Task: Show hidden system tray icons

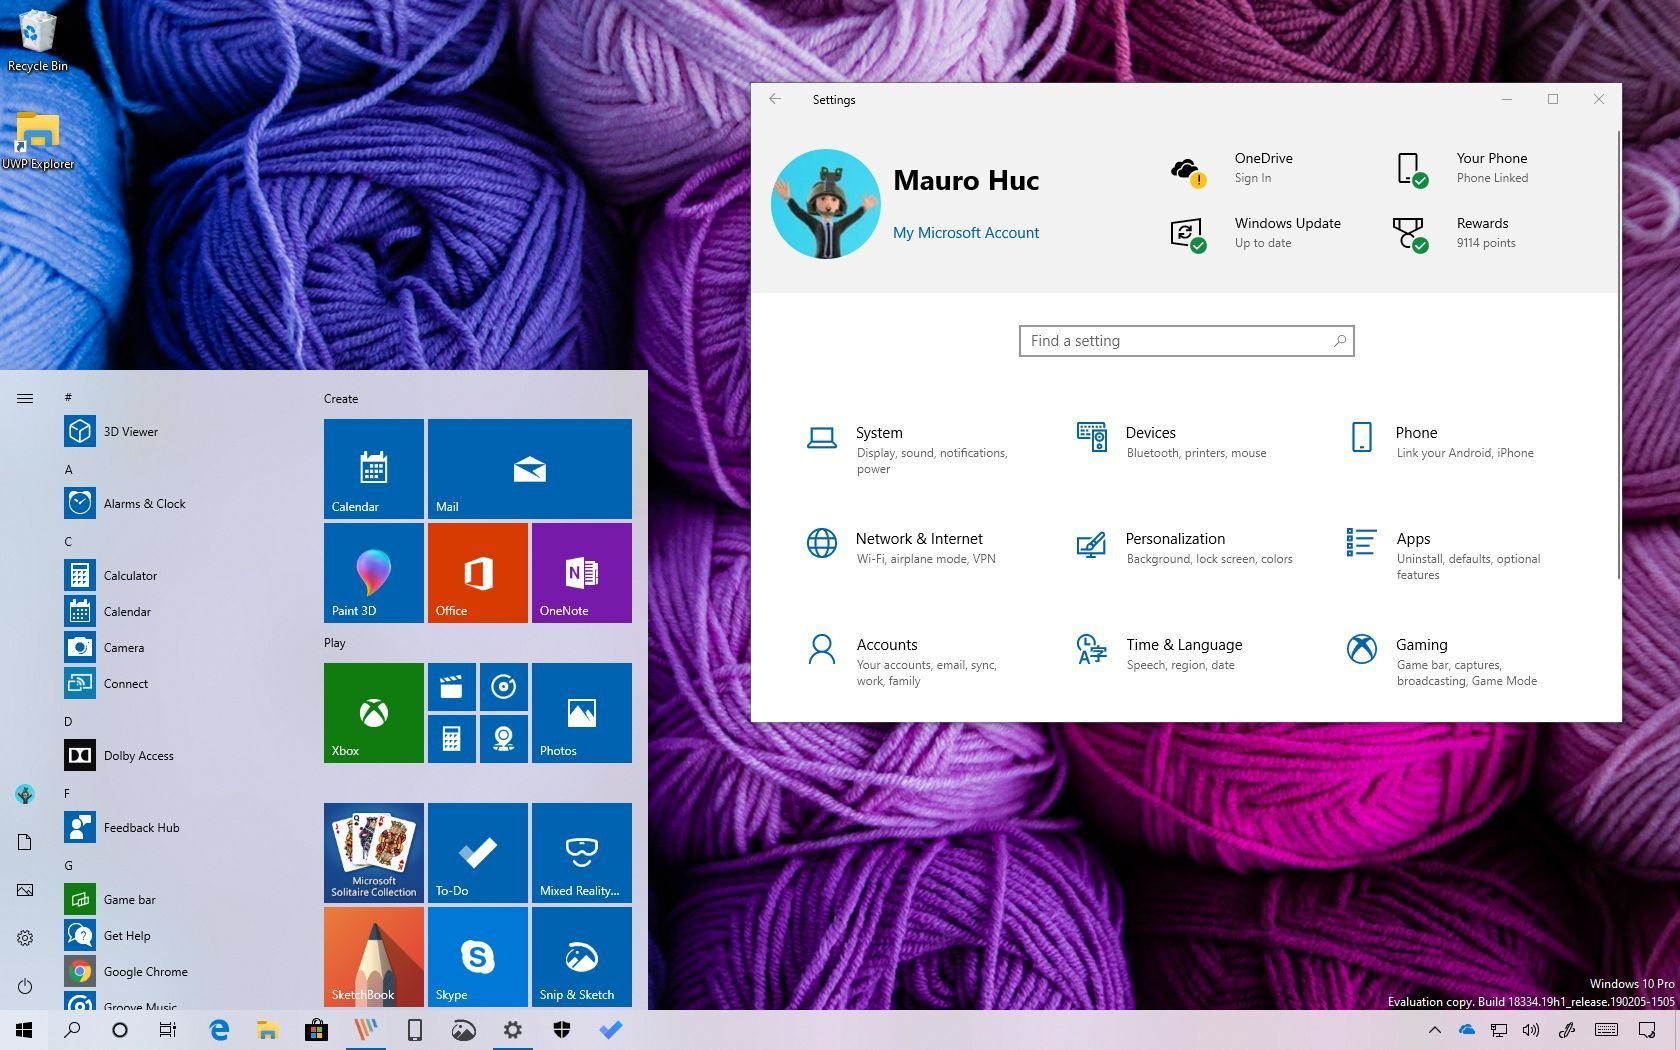Action: coord(1434,1030)
